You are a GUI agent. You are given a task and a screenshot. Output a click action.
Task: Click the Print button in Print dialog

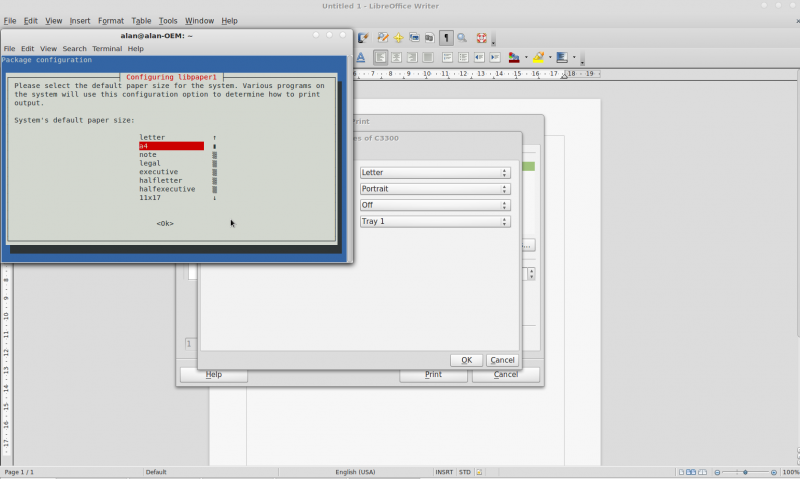433,374
